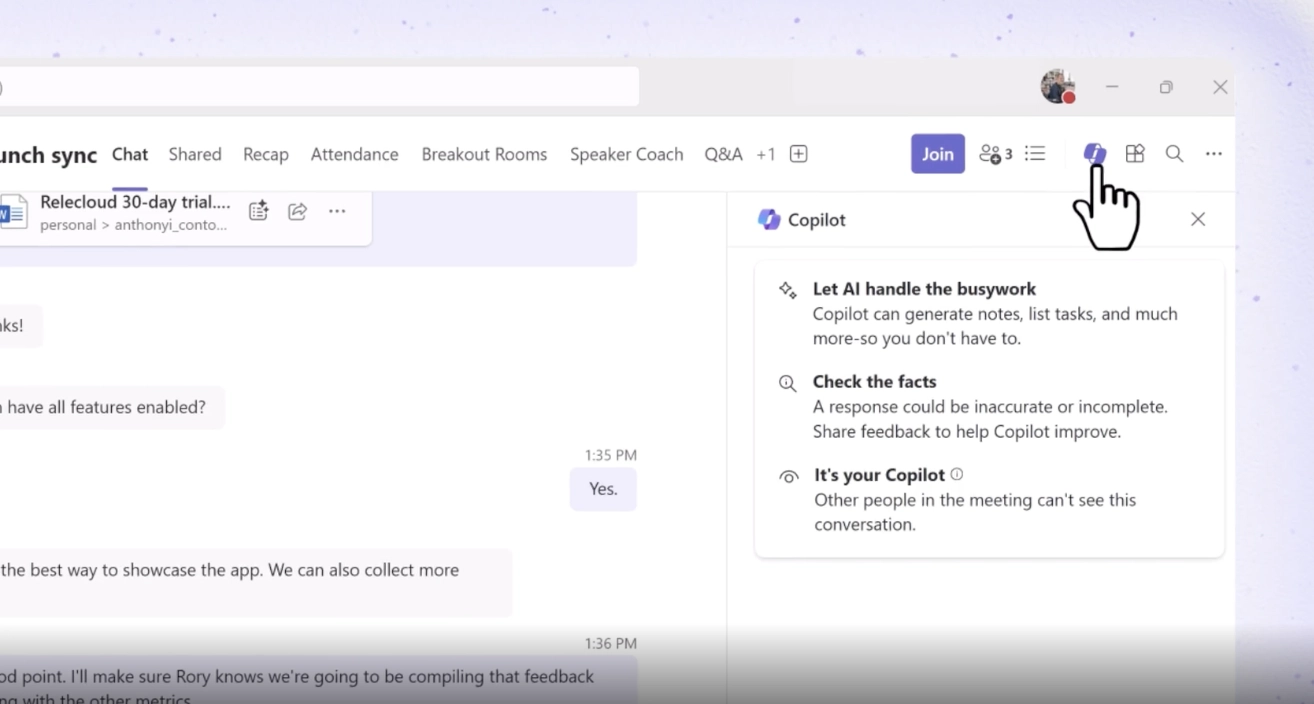Viewport: 1314px width, 704px height.
Task: Click the 'Check the facts' heading
Action: point(874,382)
